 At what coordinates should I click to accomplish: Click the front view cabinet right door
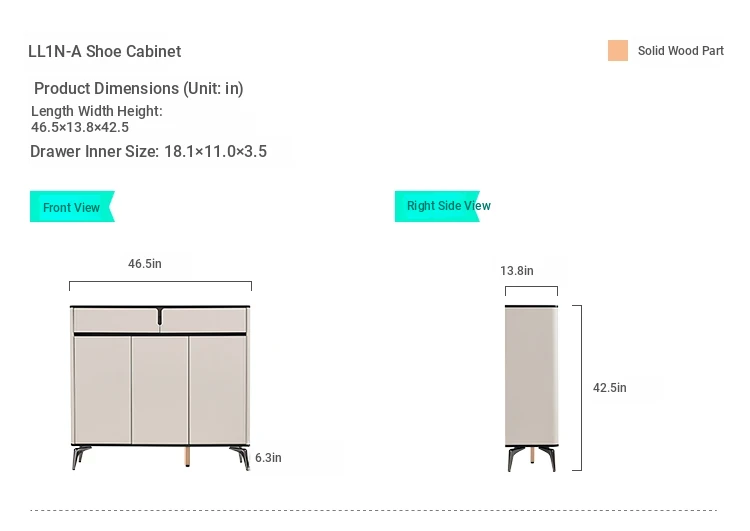pyautogui.click(x=218, y=390)
